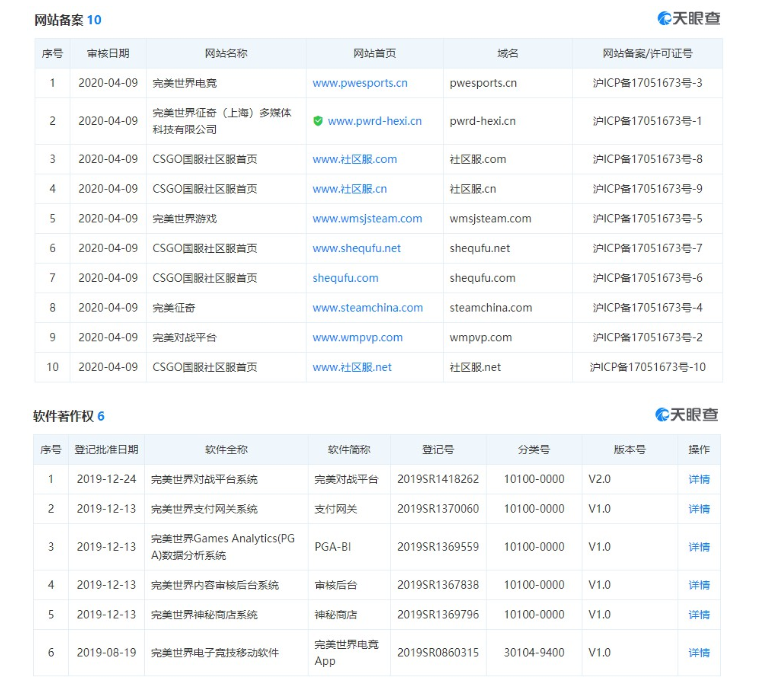The width and height of the screenshot is (765, 691).
Task: Select the 2019-08-19 approval date cell
Action: 106,653
